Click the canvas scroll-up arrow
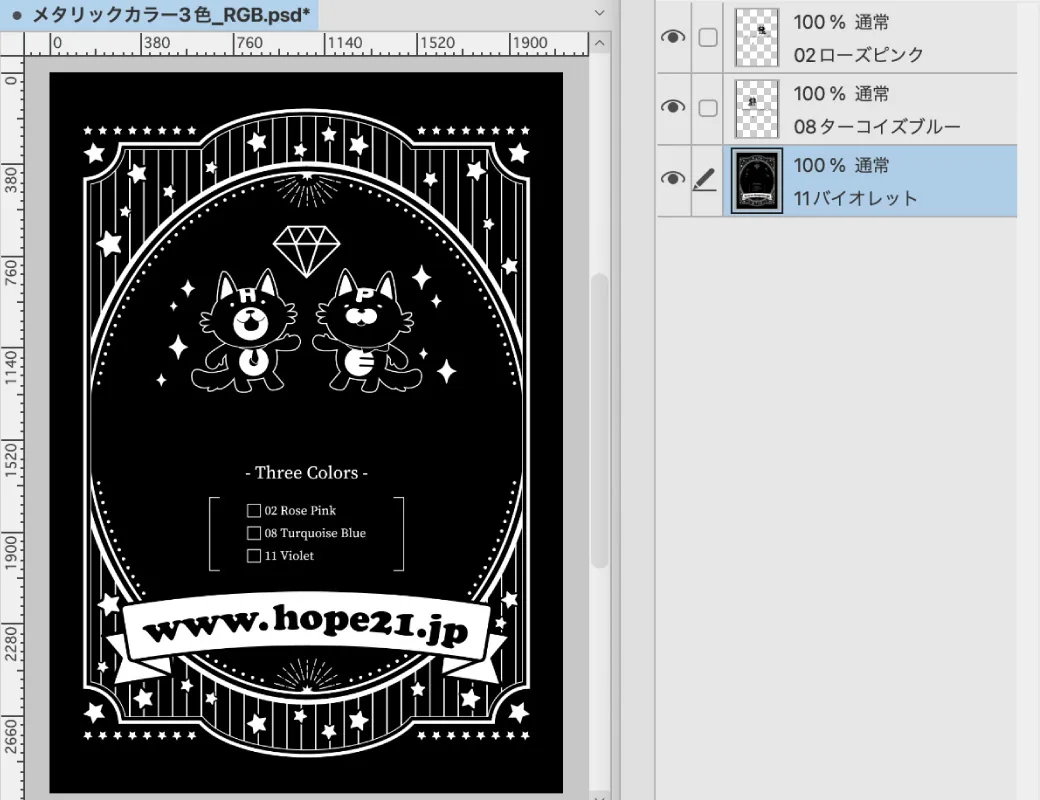 [x=600, y=45]
